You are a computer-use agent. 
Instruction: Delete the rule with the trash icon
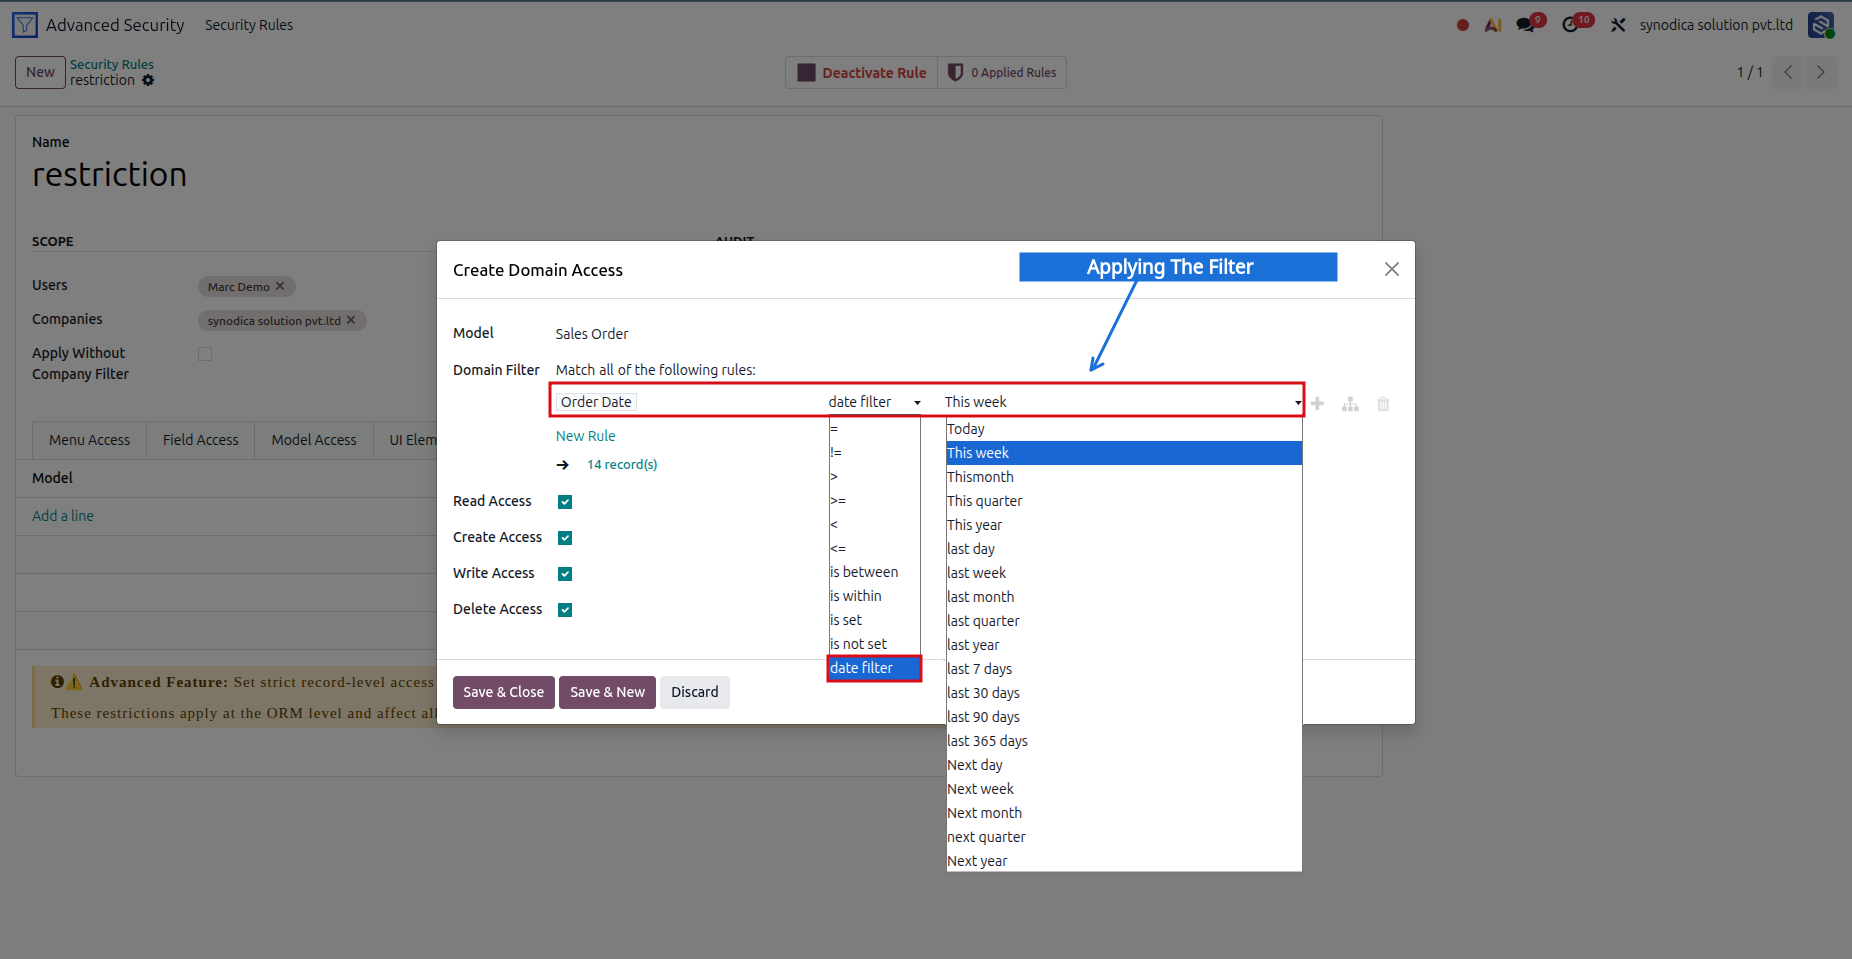click(x=1383, y=404)
